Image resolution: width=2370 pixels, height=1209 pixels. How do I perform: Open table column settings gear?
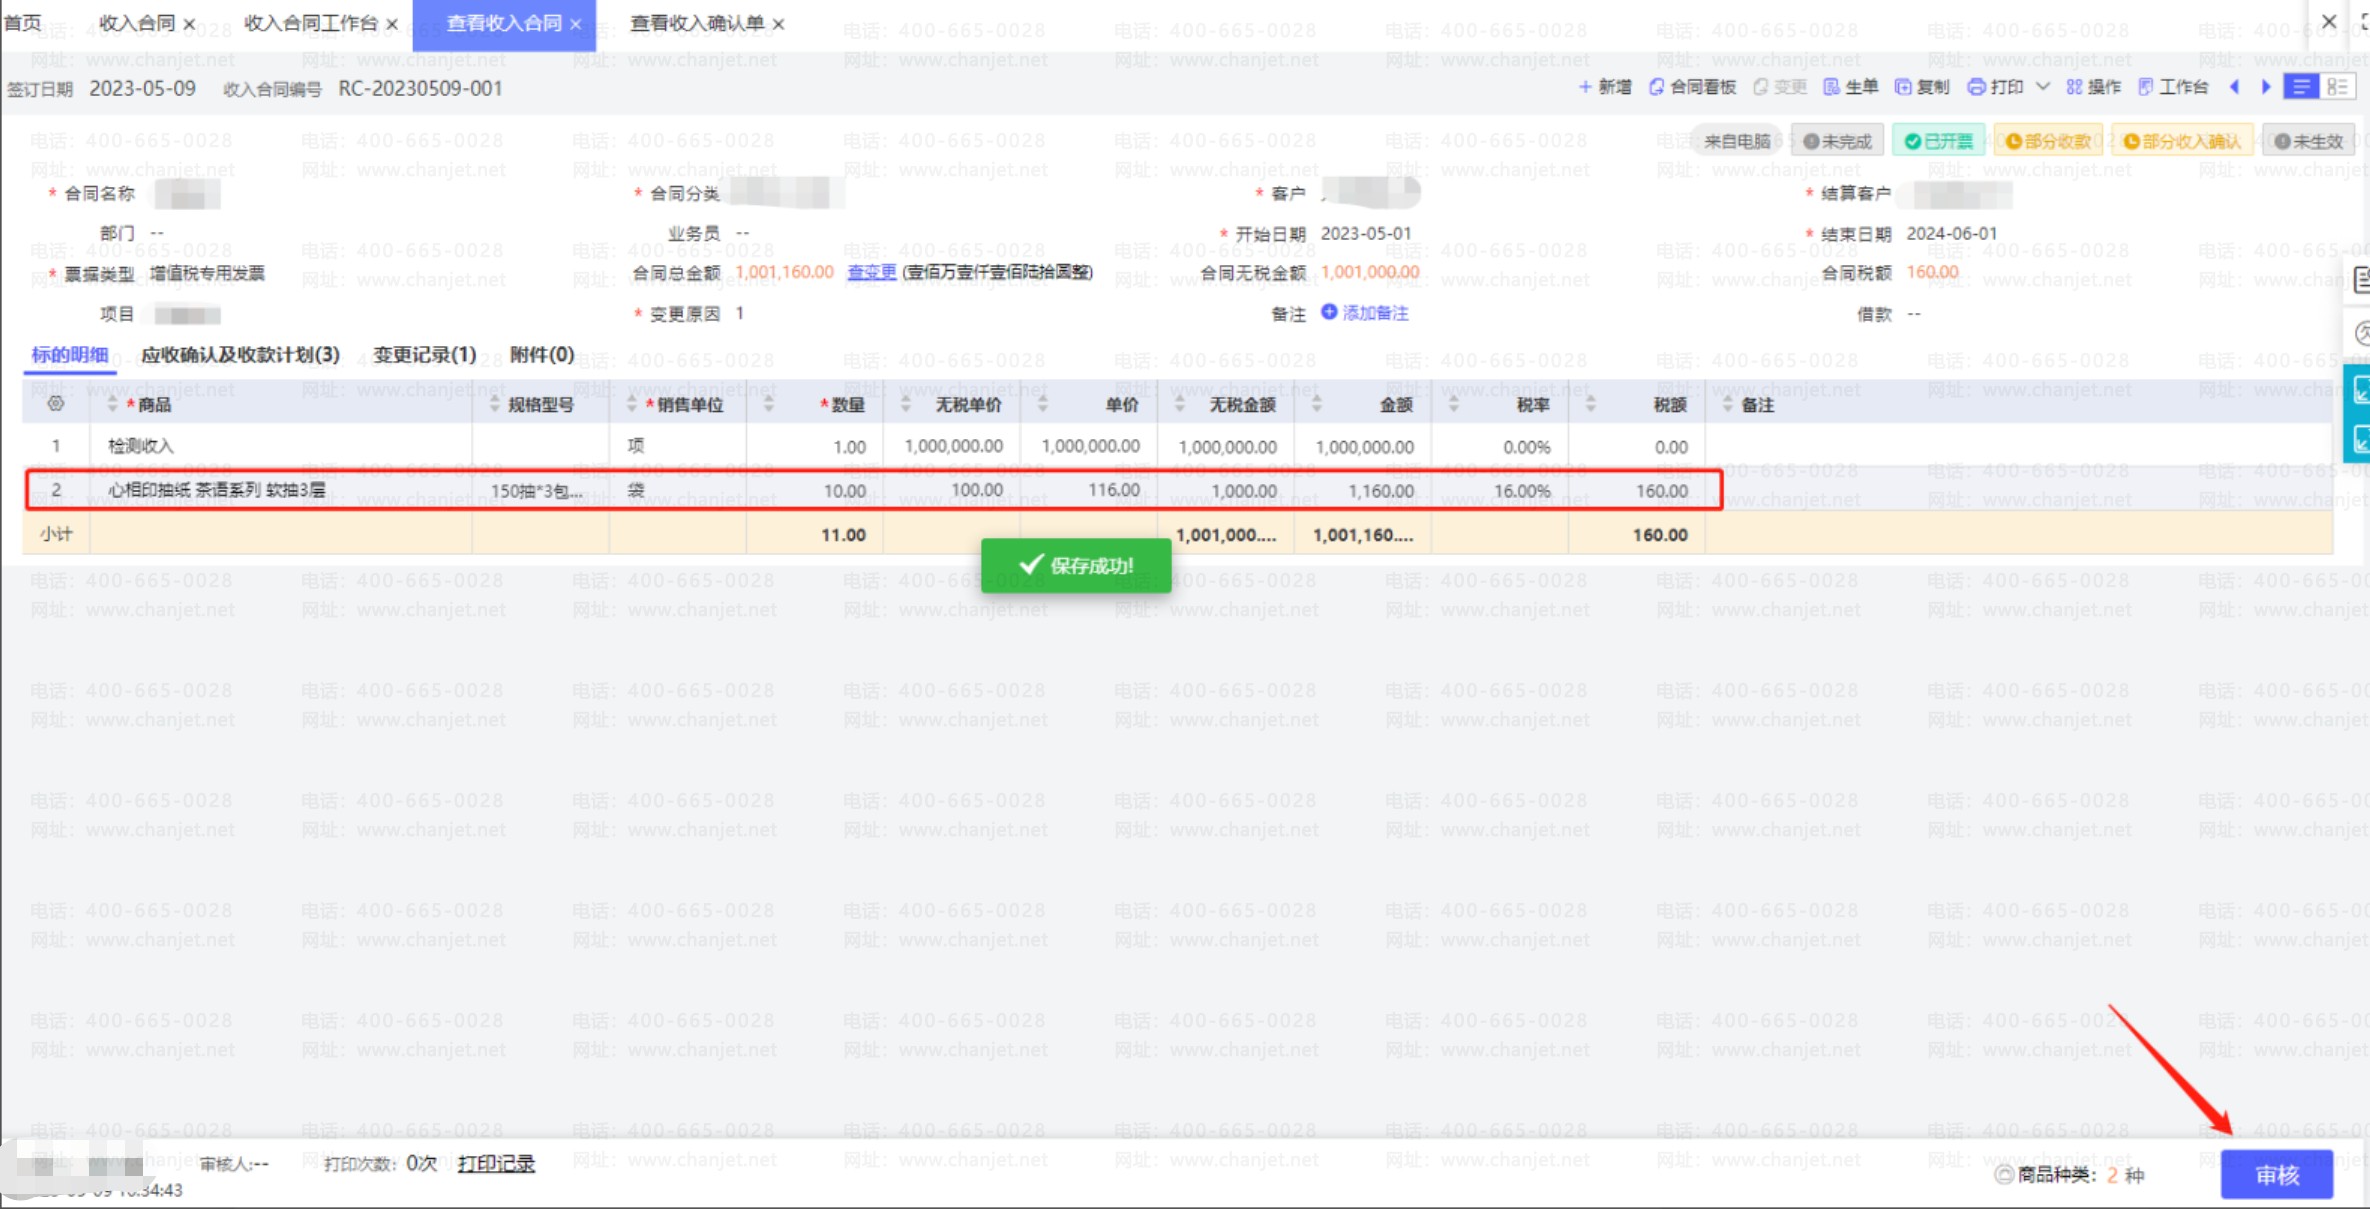56,404
